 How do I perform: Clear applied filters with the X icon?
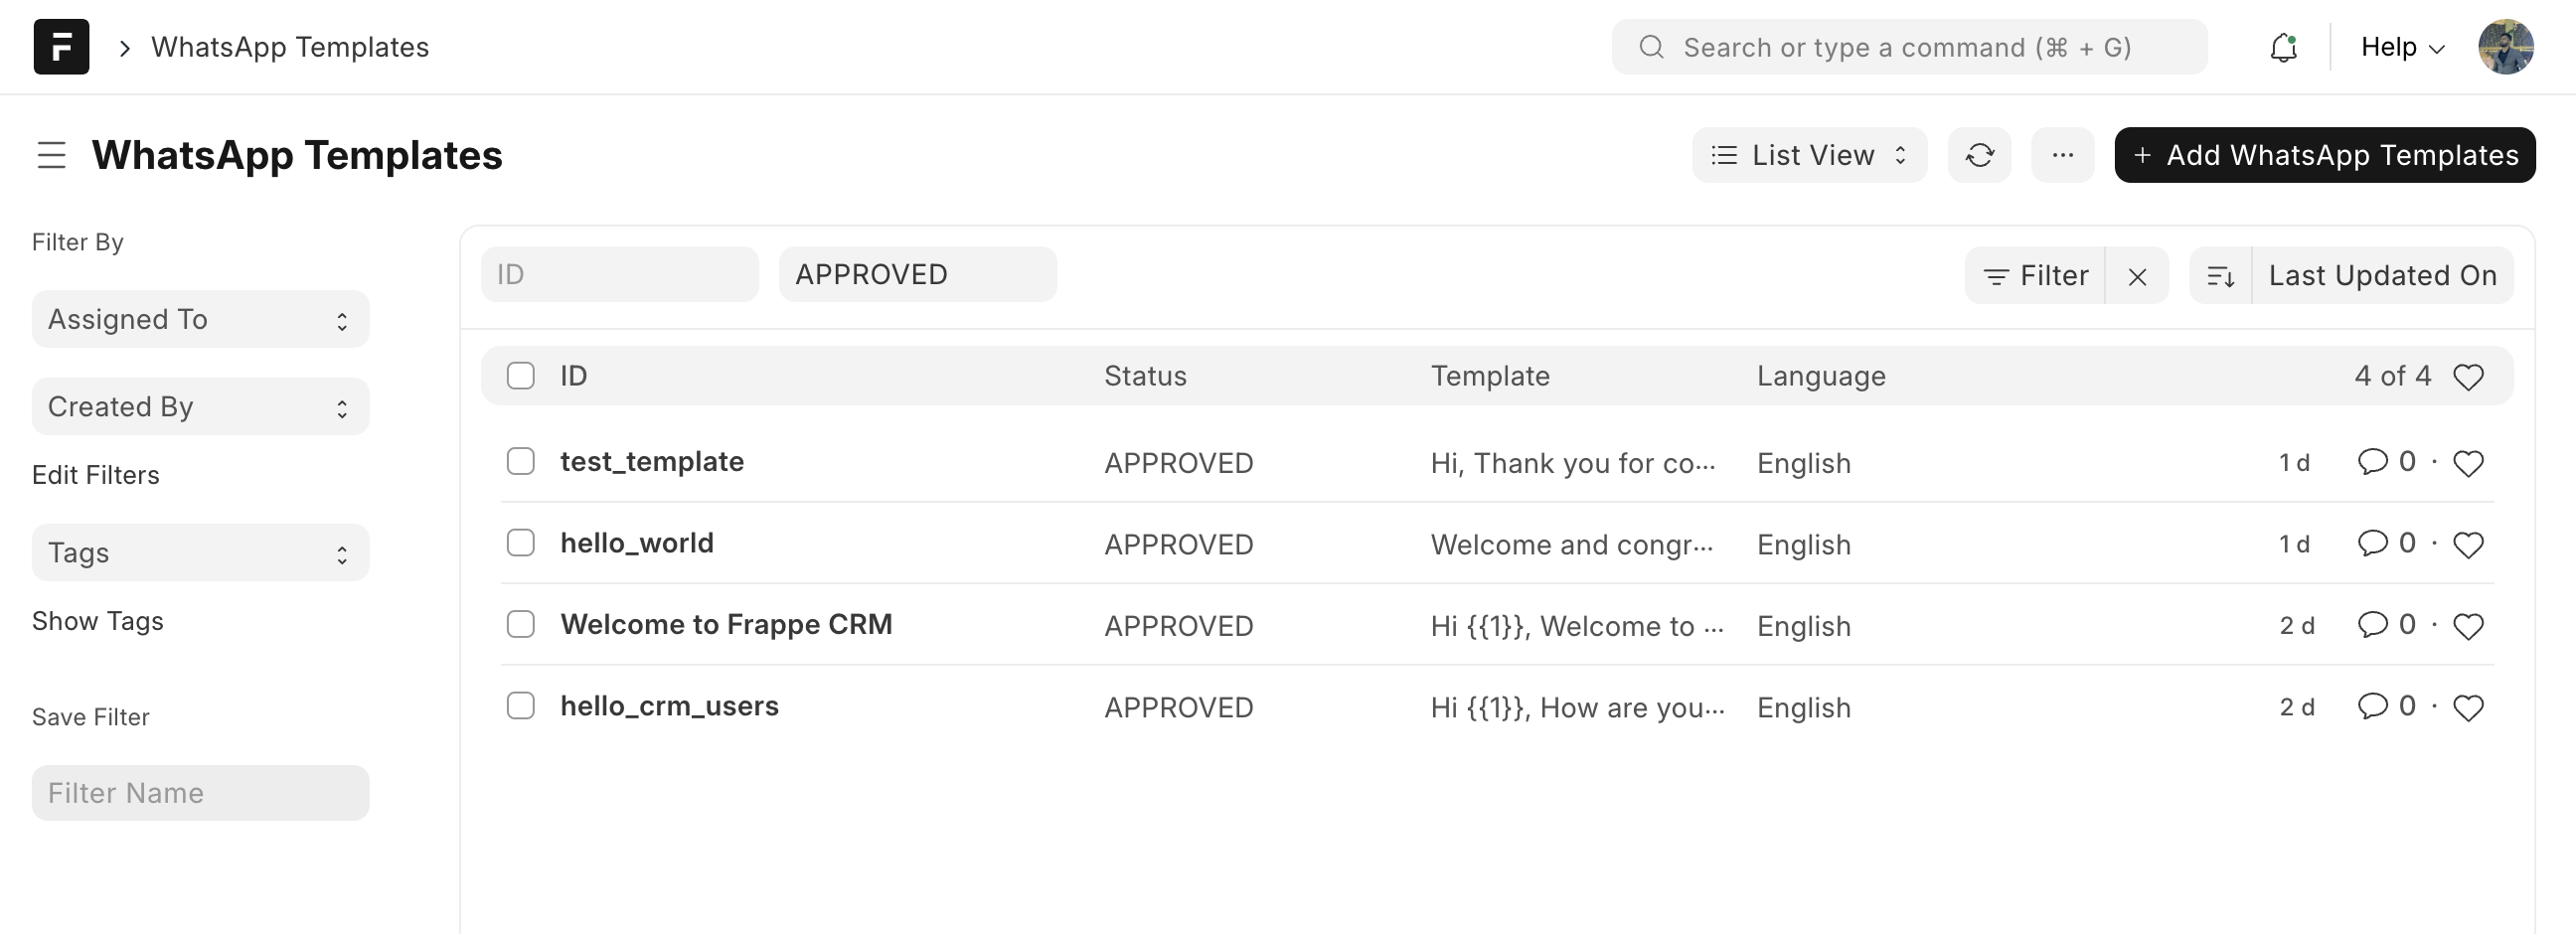tap(2137, 276)
